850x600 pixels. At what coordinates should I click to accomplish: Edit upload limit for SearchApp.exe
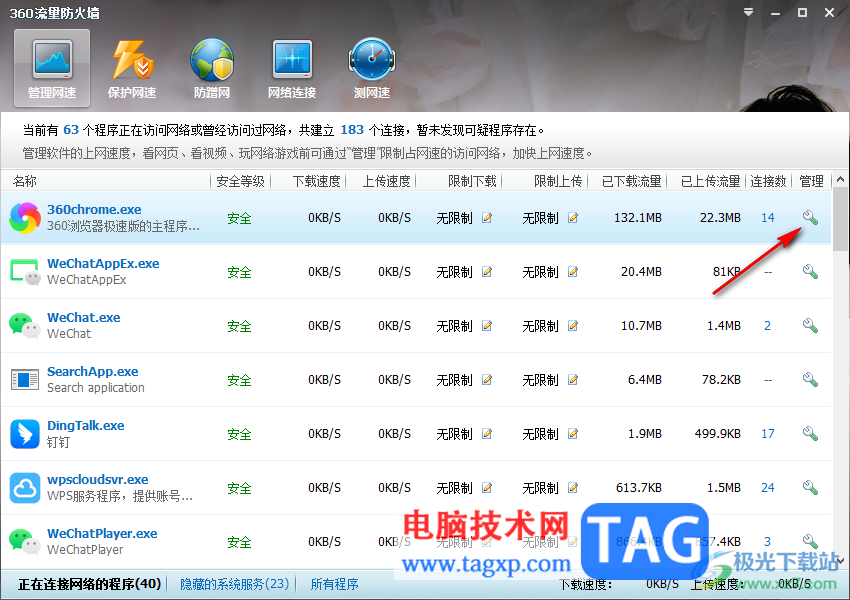pyautogui.click(x=572, y=379)
